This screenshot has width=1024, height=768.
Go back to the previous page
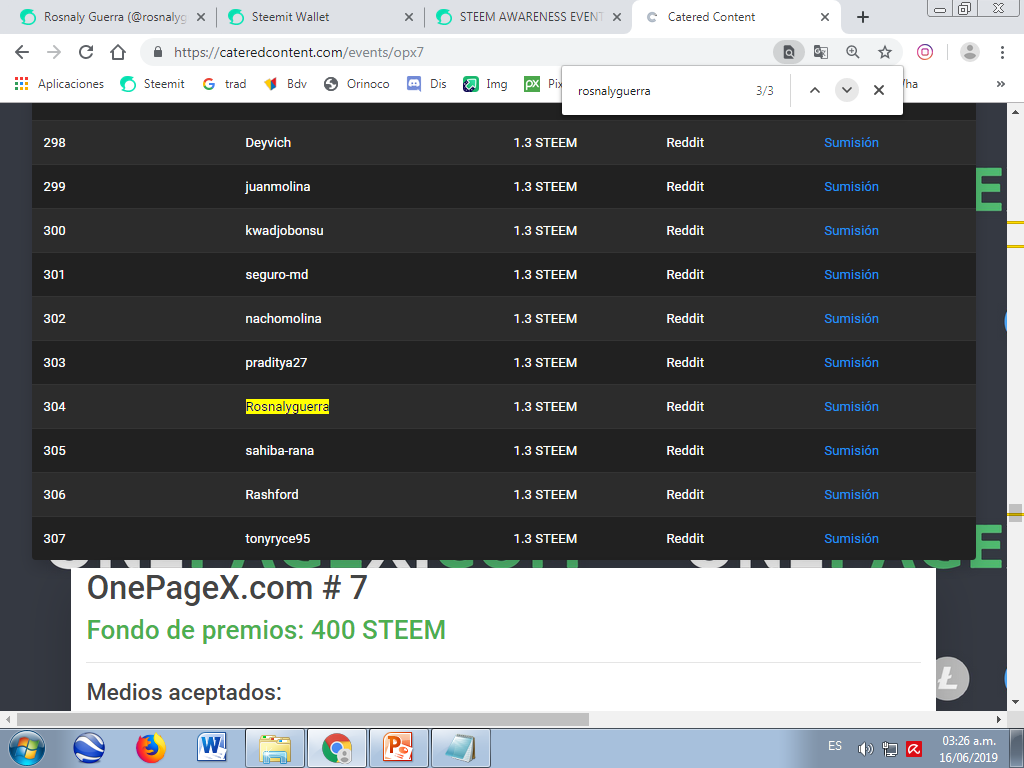[22, 52]
